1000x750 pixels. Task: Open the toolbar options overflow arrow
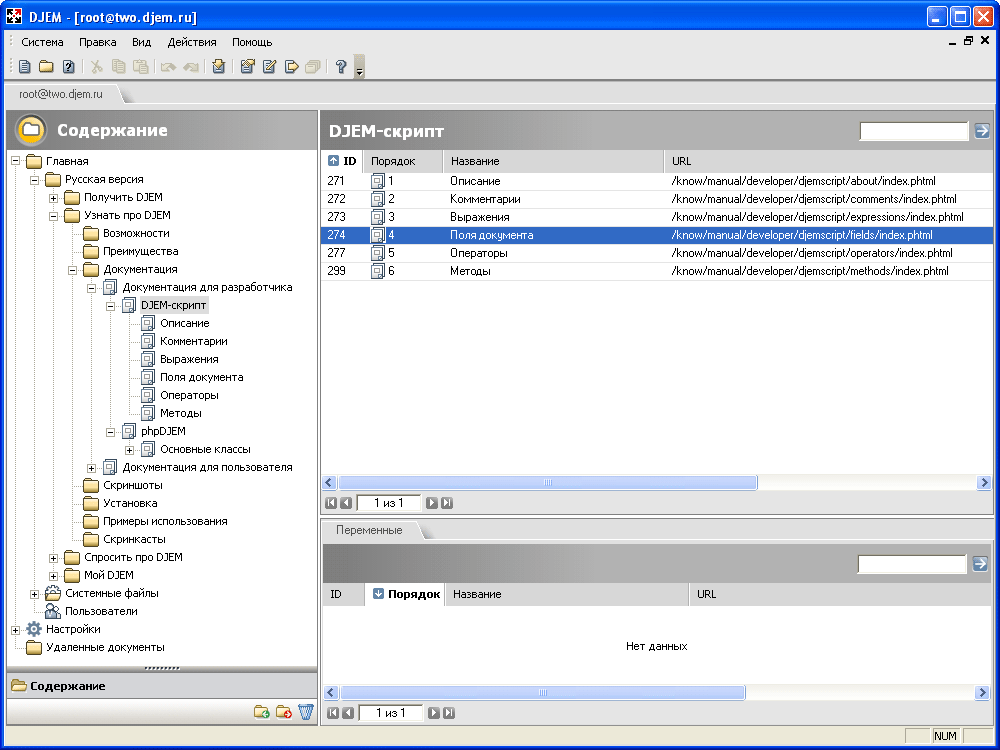359,67
